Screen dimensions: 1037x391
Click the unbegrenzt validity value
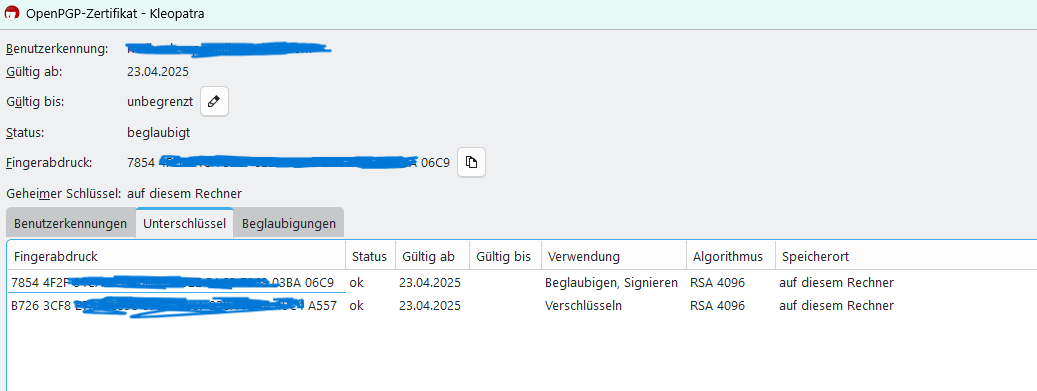point(160,102)
